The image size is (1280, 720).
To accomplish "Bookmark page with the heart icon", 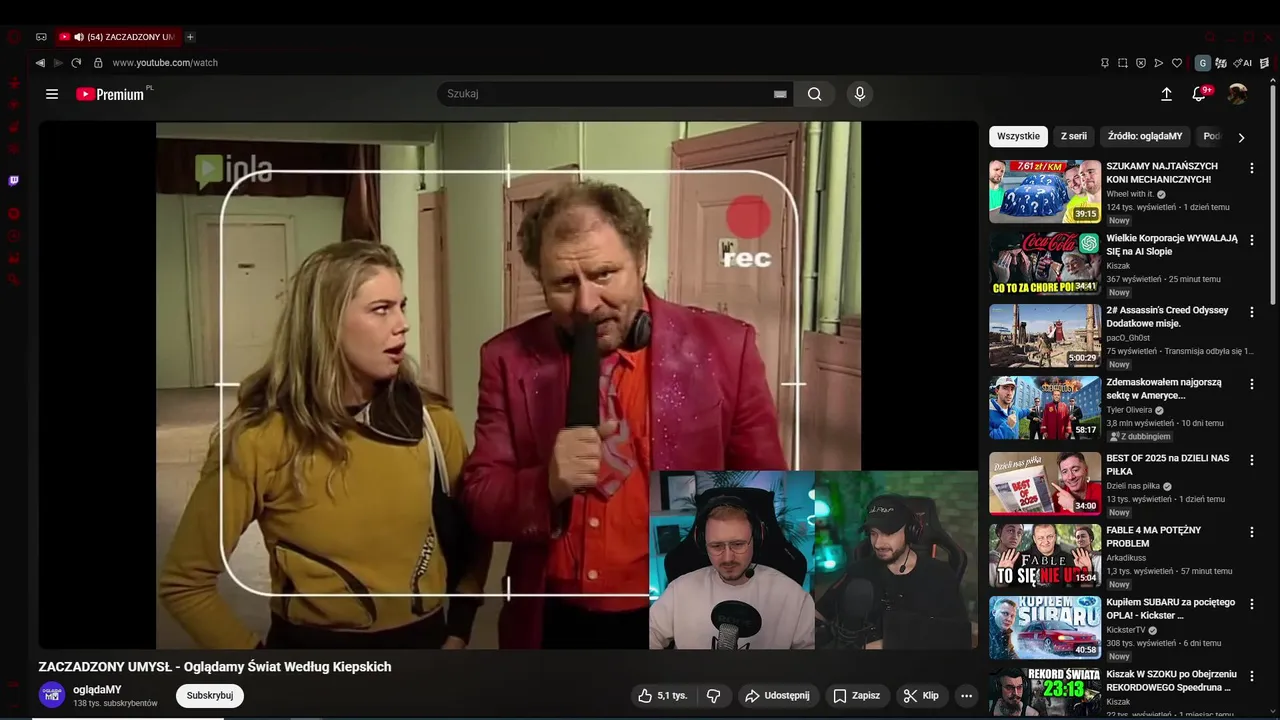I will 1177,63.
